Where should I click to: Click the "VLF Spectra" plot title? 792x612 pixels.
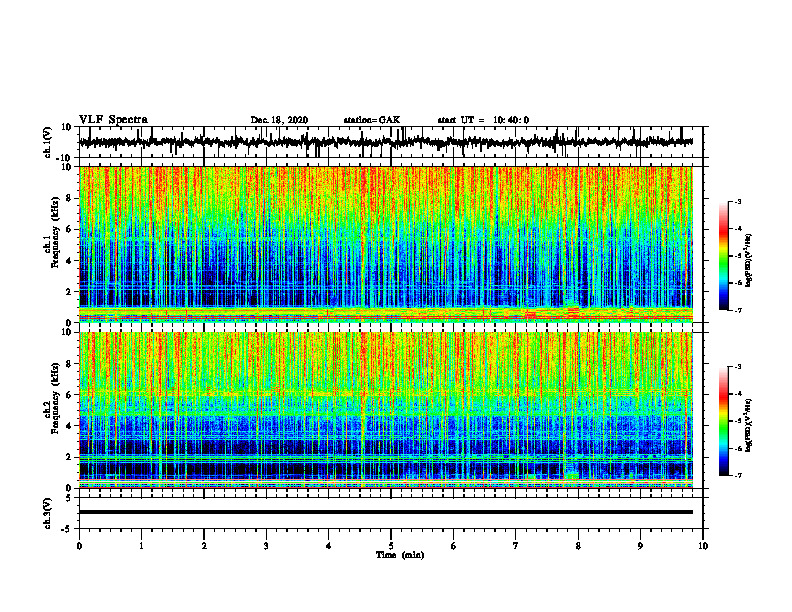click(x=113, y=119)
